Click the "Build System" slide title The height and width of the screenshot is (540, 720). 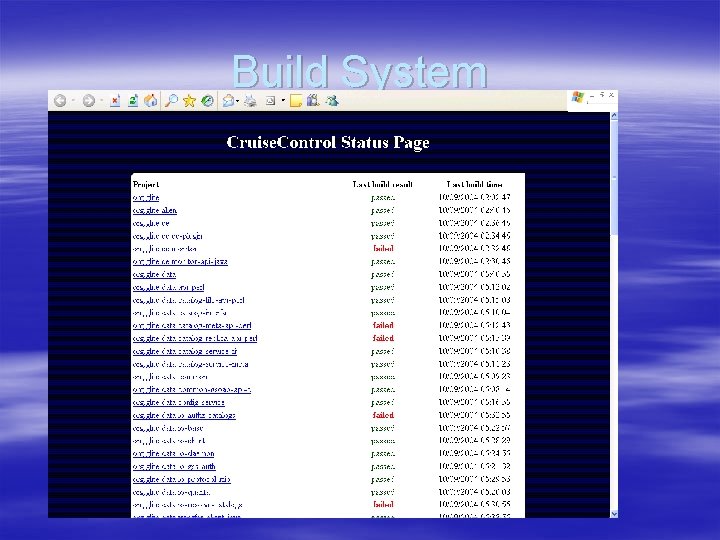coord(360,71)
